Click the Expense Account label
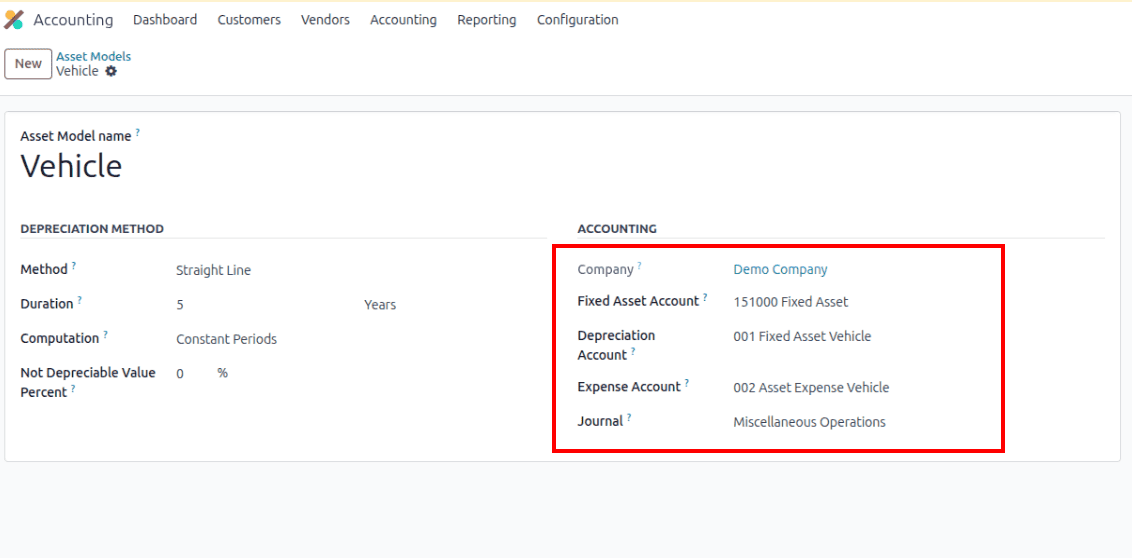The image size is (1132, 558). 630,387
